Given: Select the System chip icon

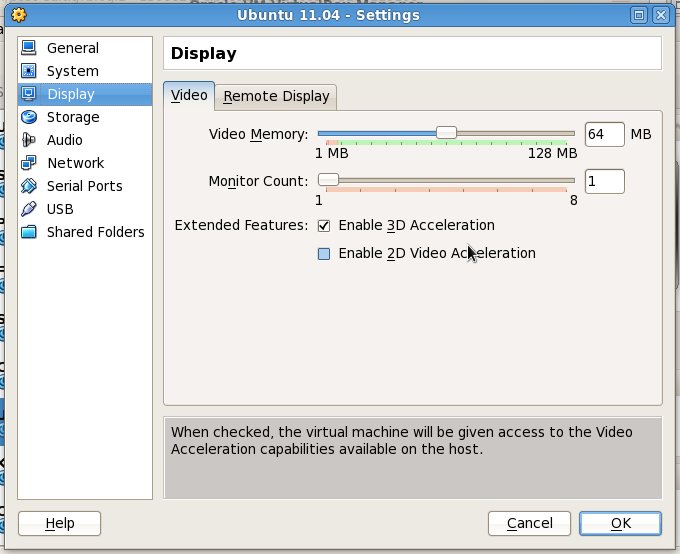Looking at the screenshot, I should pyautogui.click(x=28, y=71).
